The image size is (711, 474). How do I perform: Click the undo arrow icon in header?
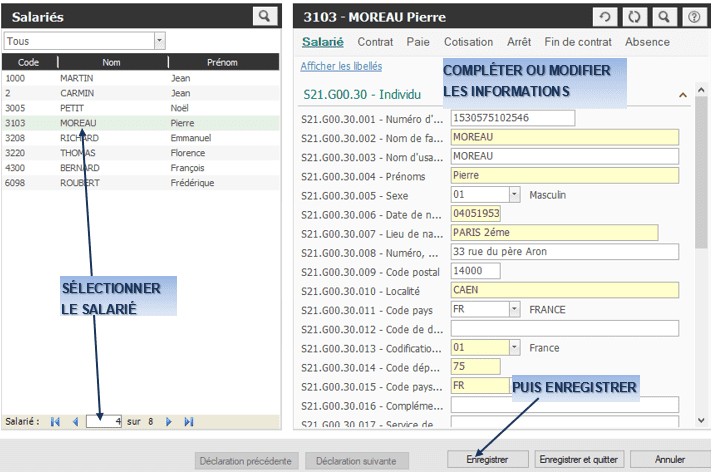[x=603, y=17]
